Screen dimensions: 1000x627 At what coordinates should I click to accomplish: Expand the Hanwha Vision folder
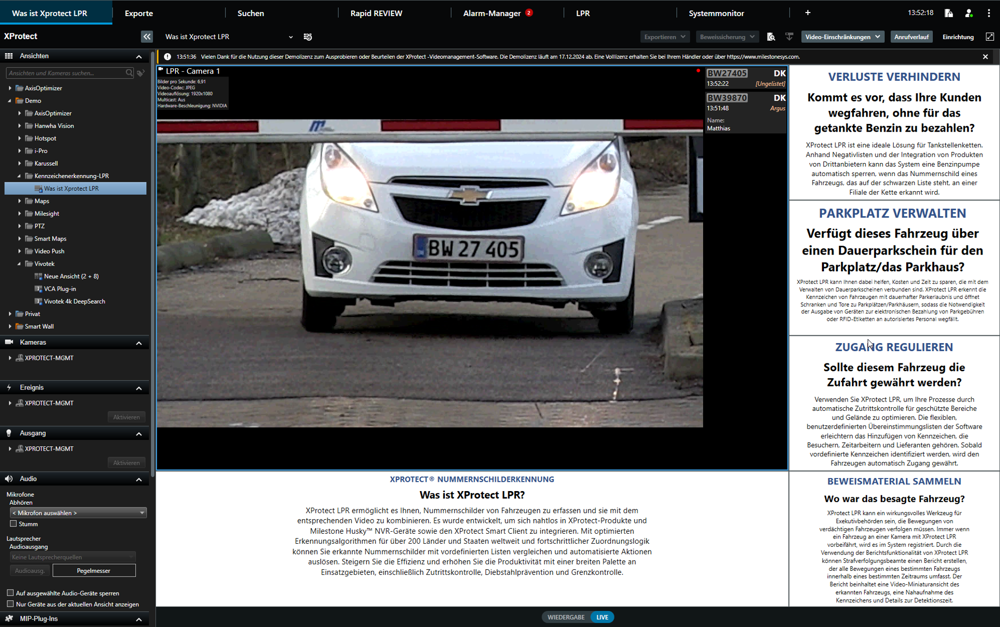[x=19, y=126]
